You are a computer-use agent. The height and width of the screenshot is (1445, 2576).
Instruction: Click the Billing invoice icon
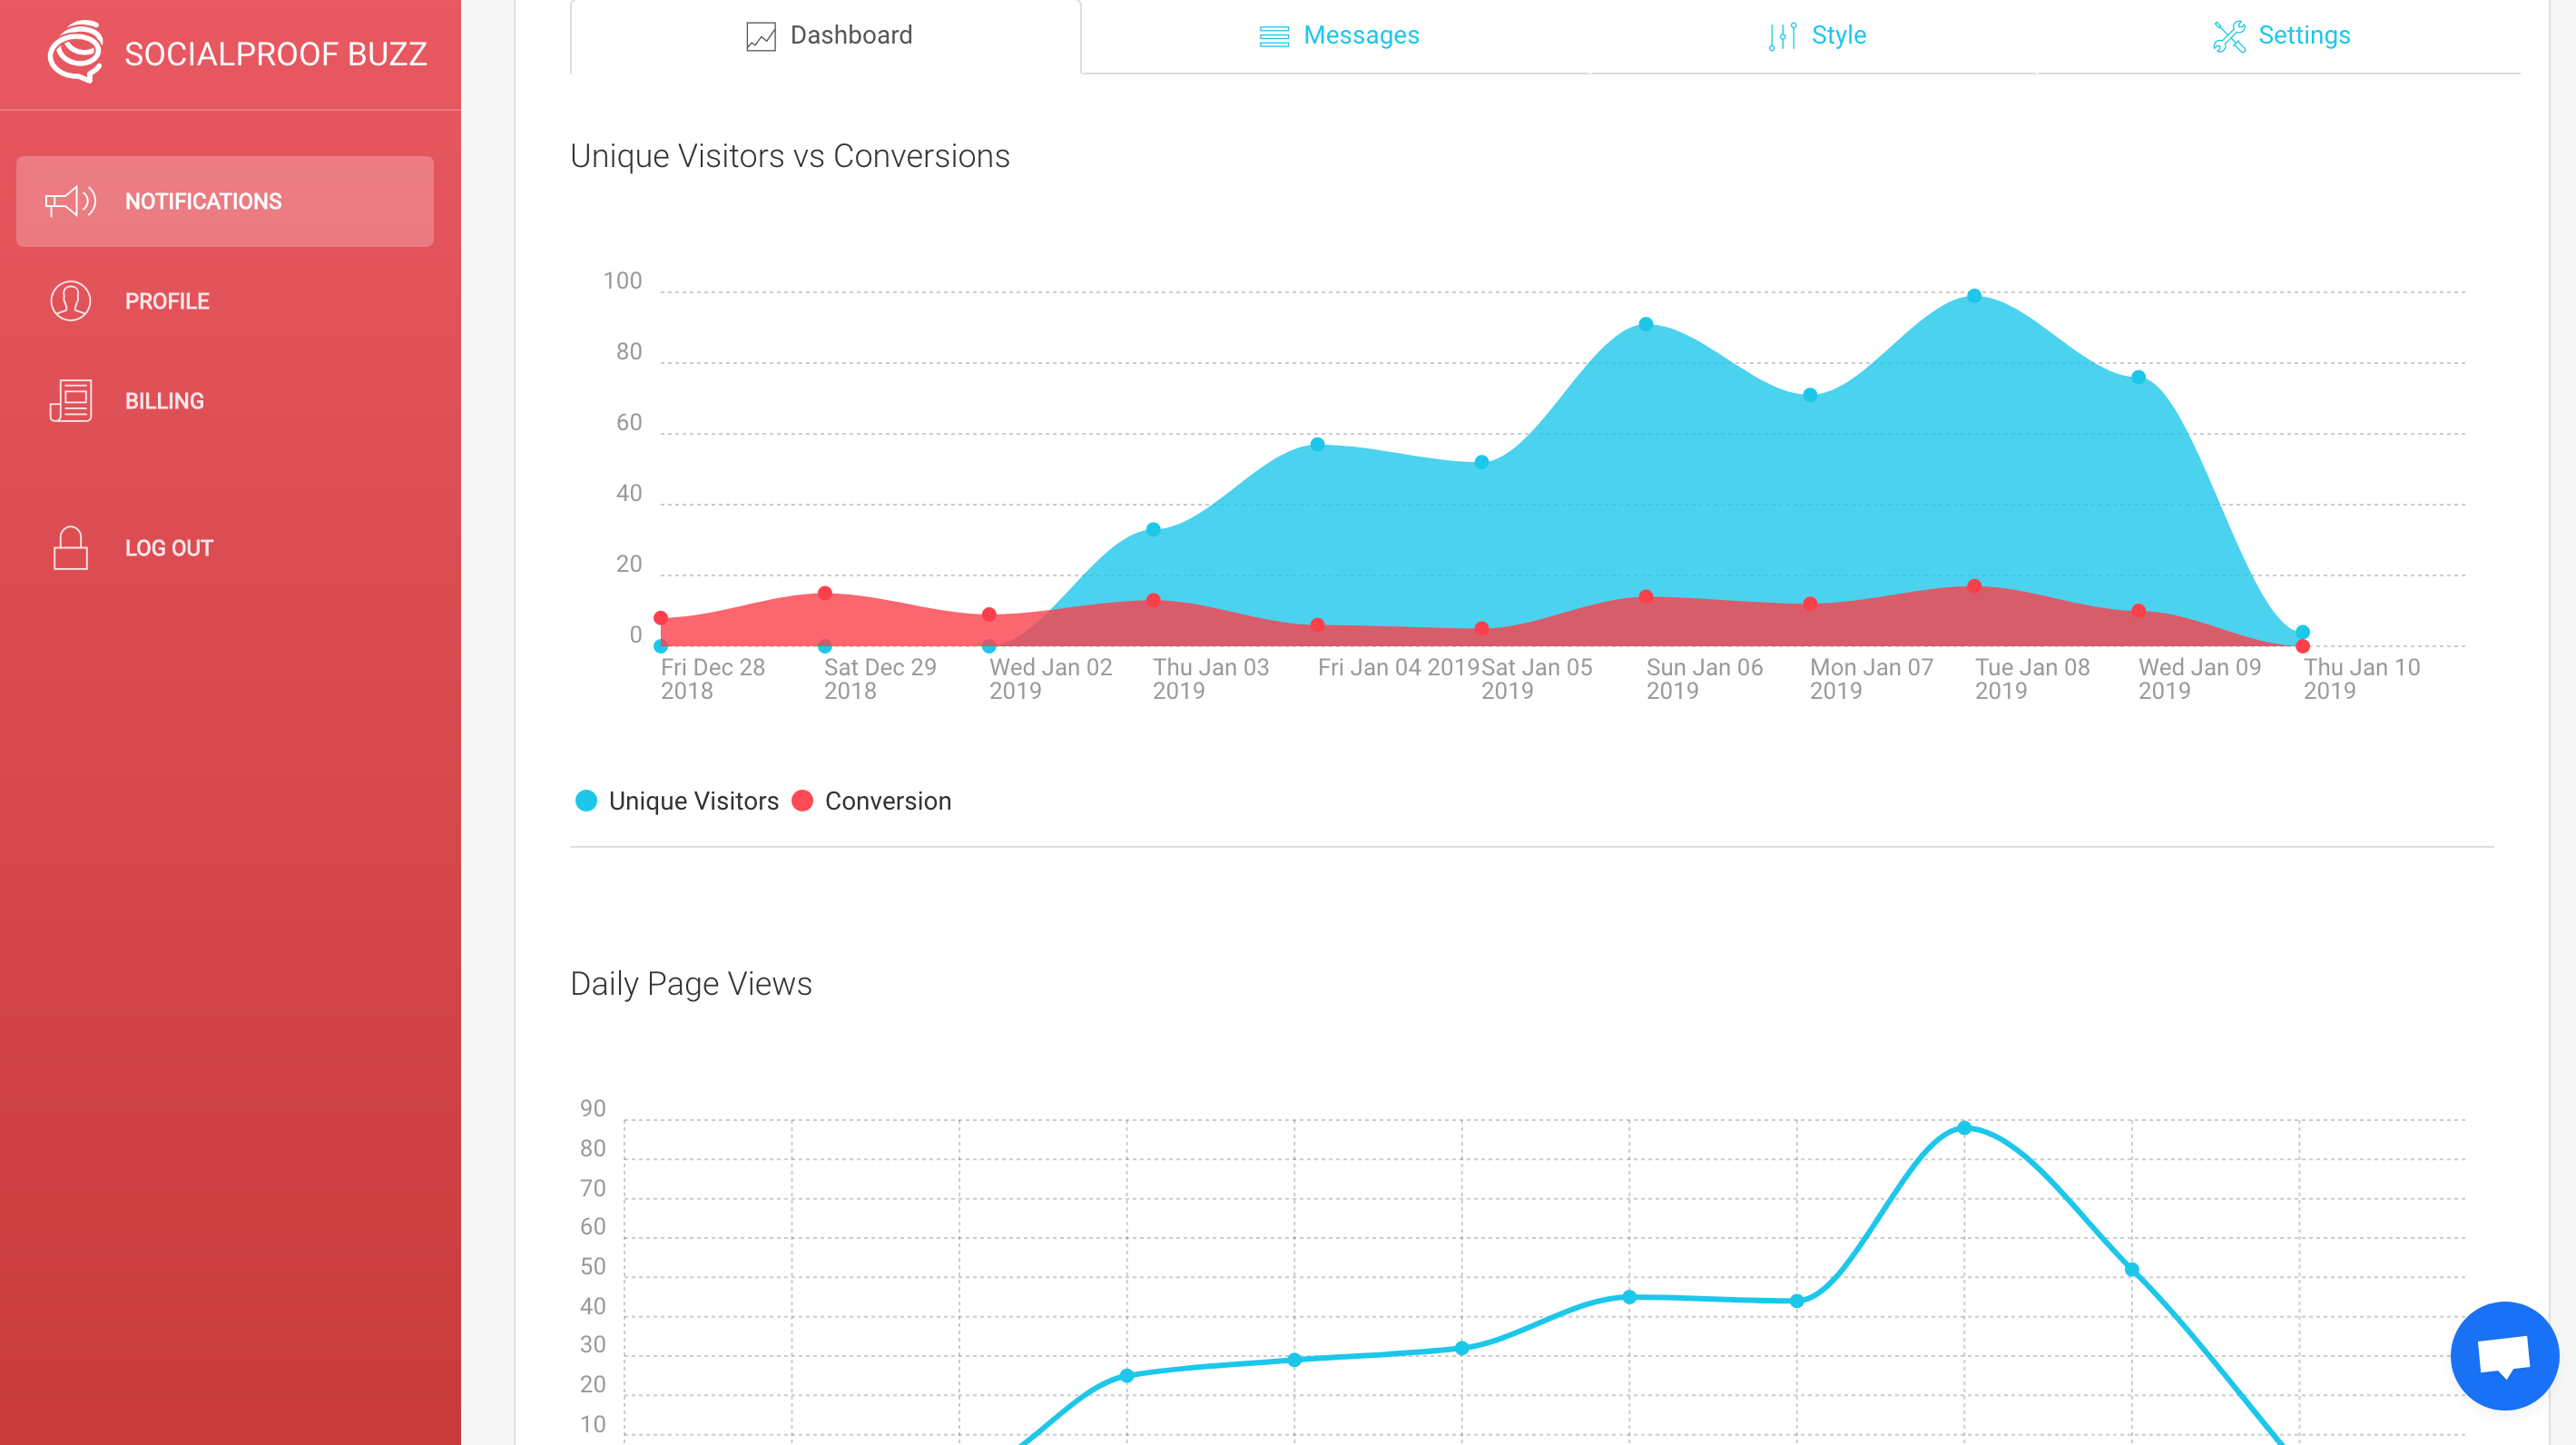tap(70, 401)
